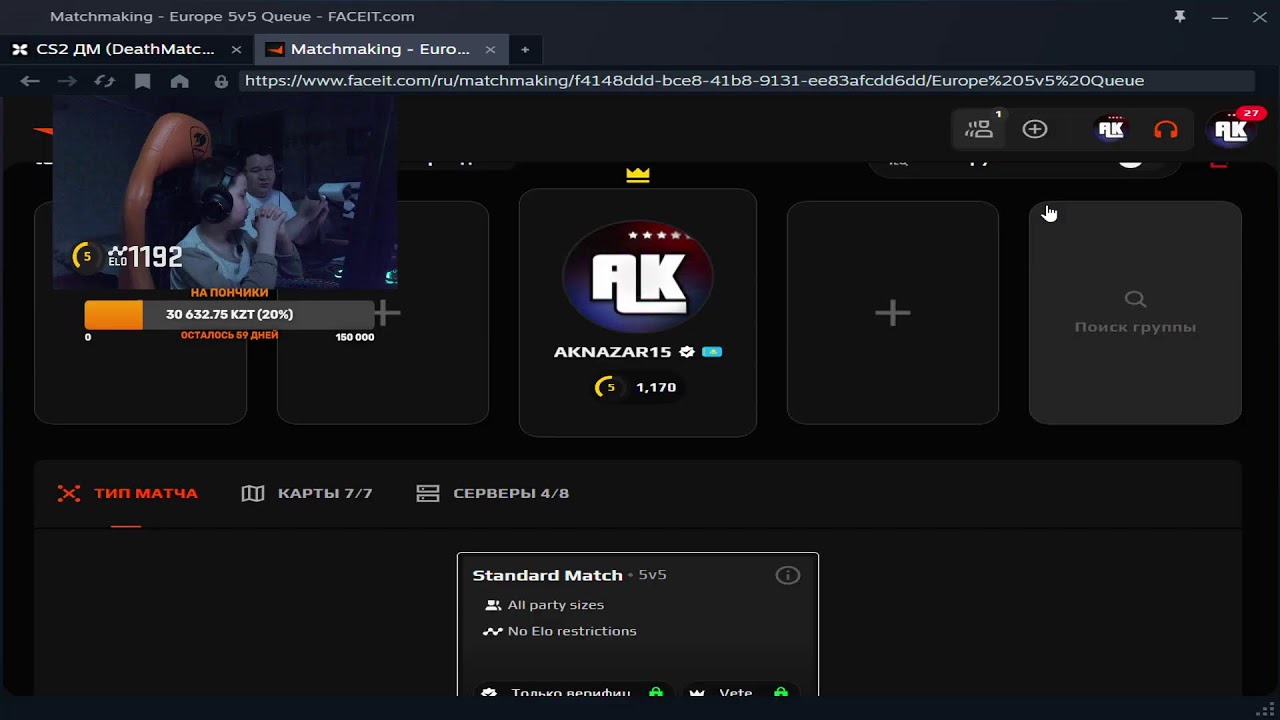
Task: Click the padlock site security icon
Action: tap(221, 81)
